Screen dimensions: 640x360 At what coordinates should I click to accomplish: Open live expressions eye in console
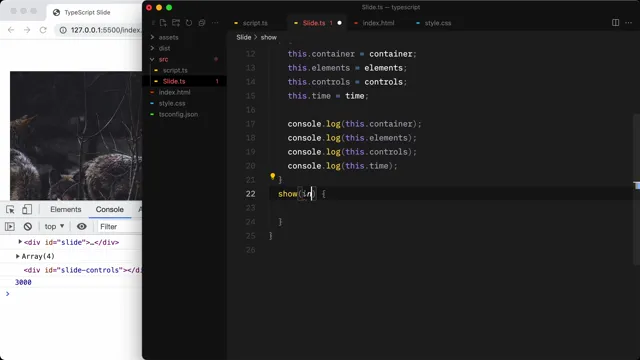(x=82, y=227)
